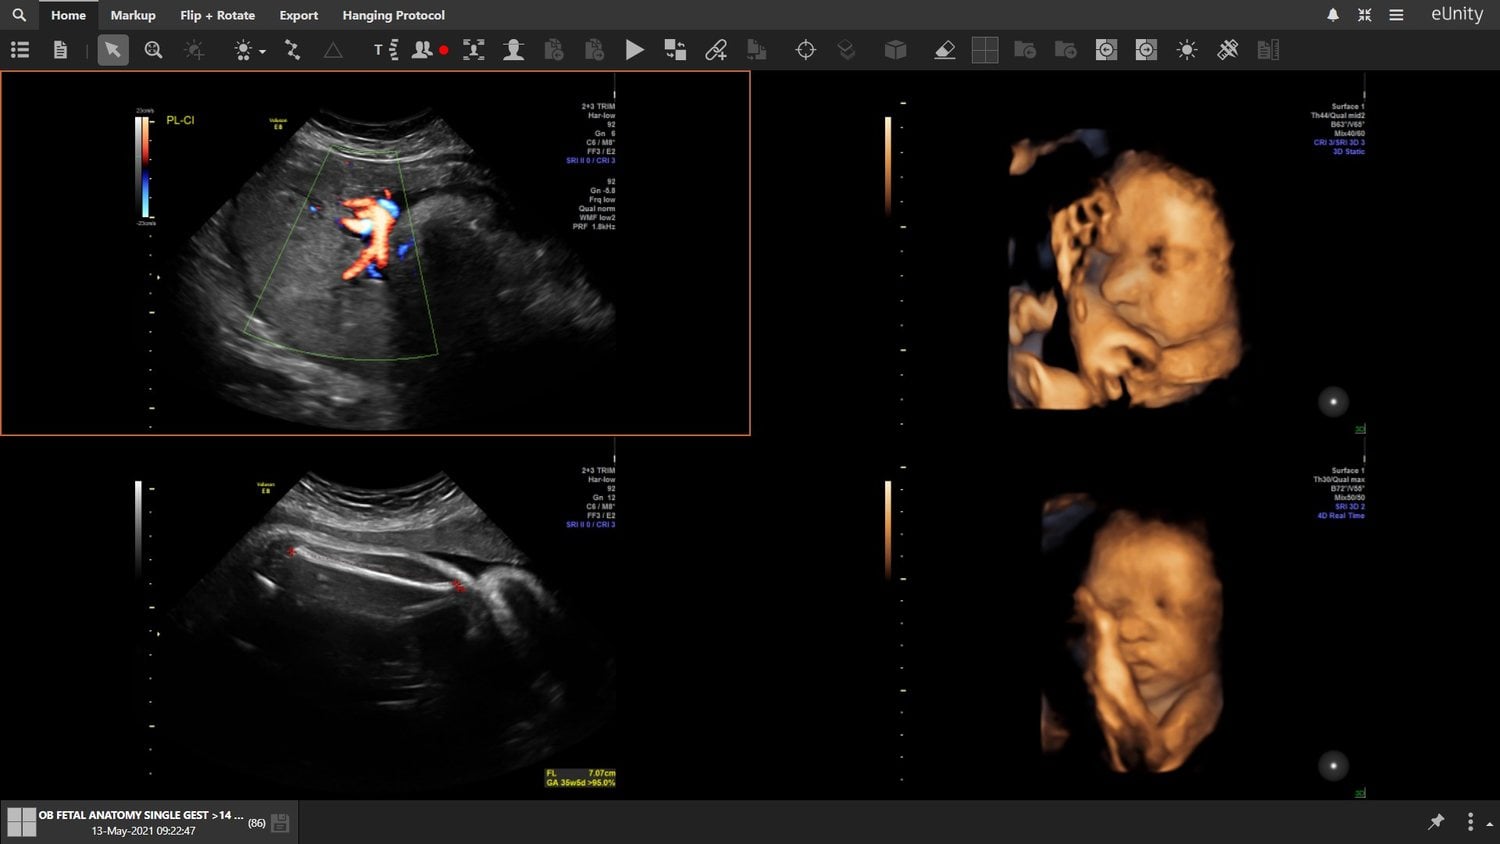Click the patient silhouette icon
Image resolution: width=1500 pixels, height=844 pixels.
coord(513,50)
